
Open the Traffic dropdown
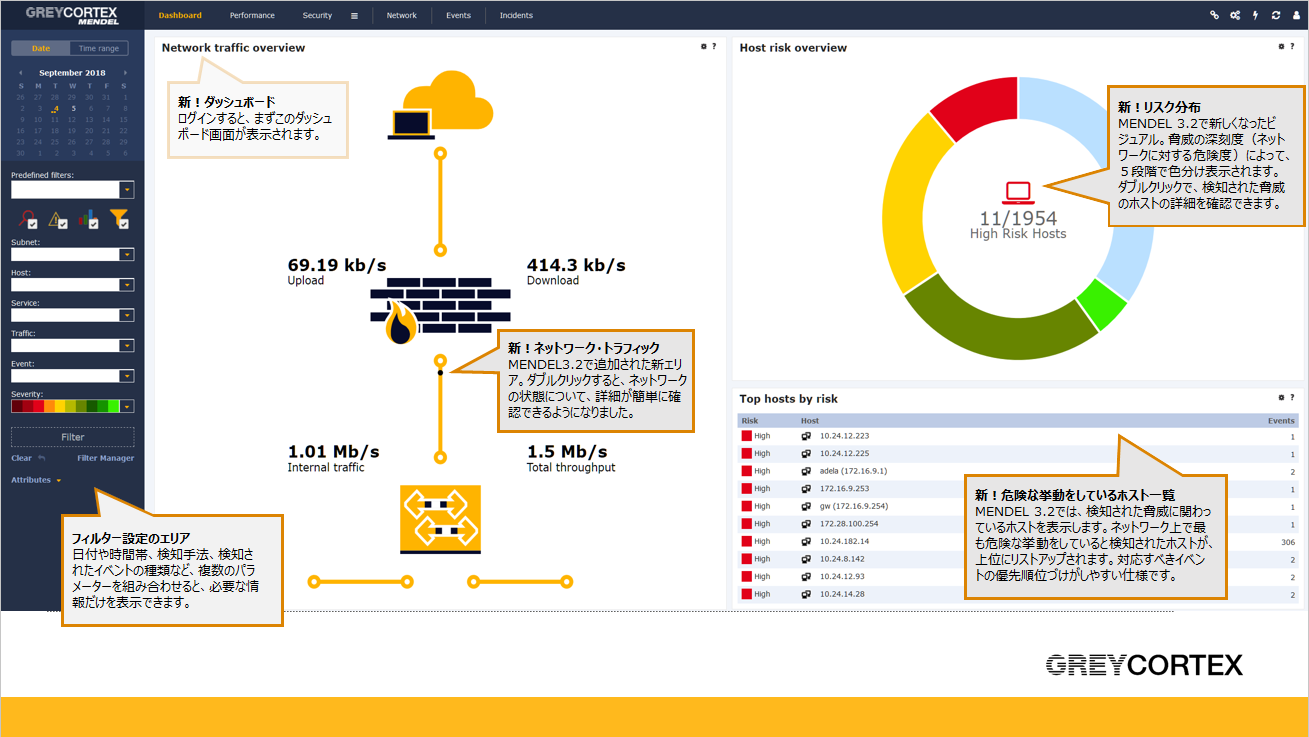tap(126, 346)
